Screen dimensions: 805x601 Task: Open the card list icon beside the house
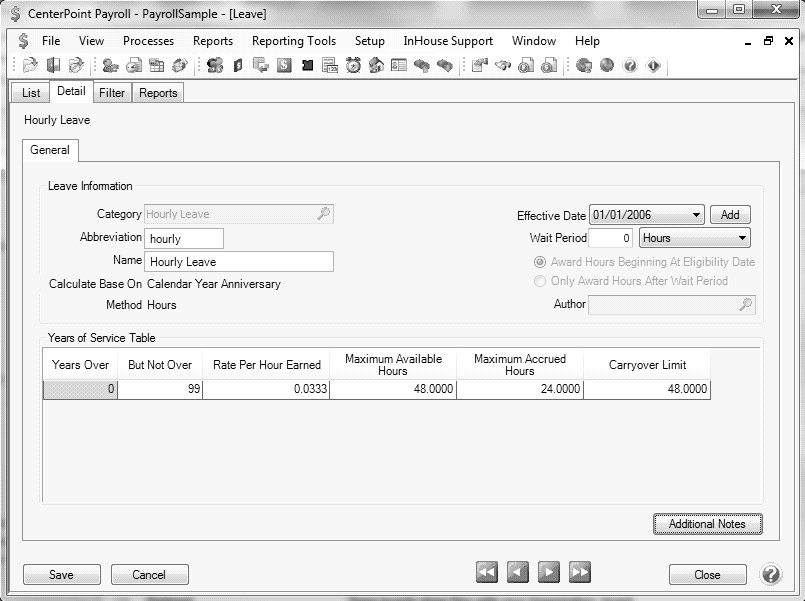click(399, 65)
